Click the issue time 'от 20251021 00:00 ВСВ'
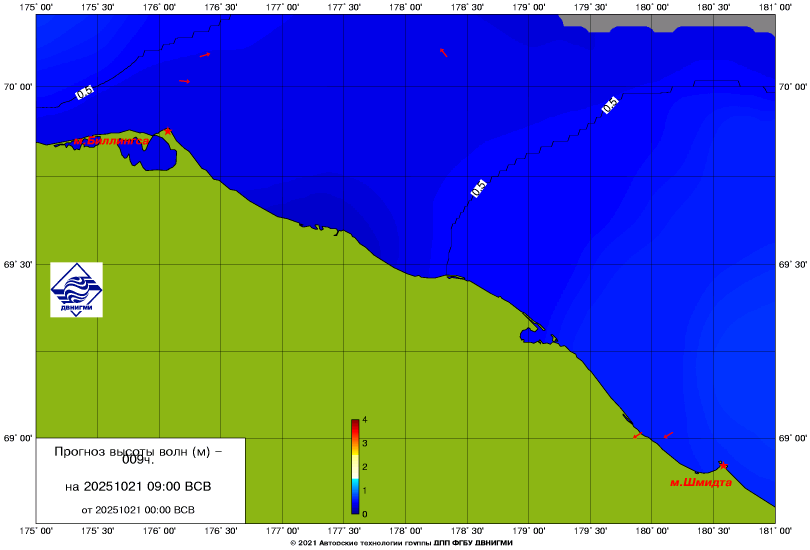The image size is (810, 550). click(138, 509)
